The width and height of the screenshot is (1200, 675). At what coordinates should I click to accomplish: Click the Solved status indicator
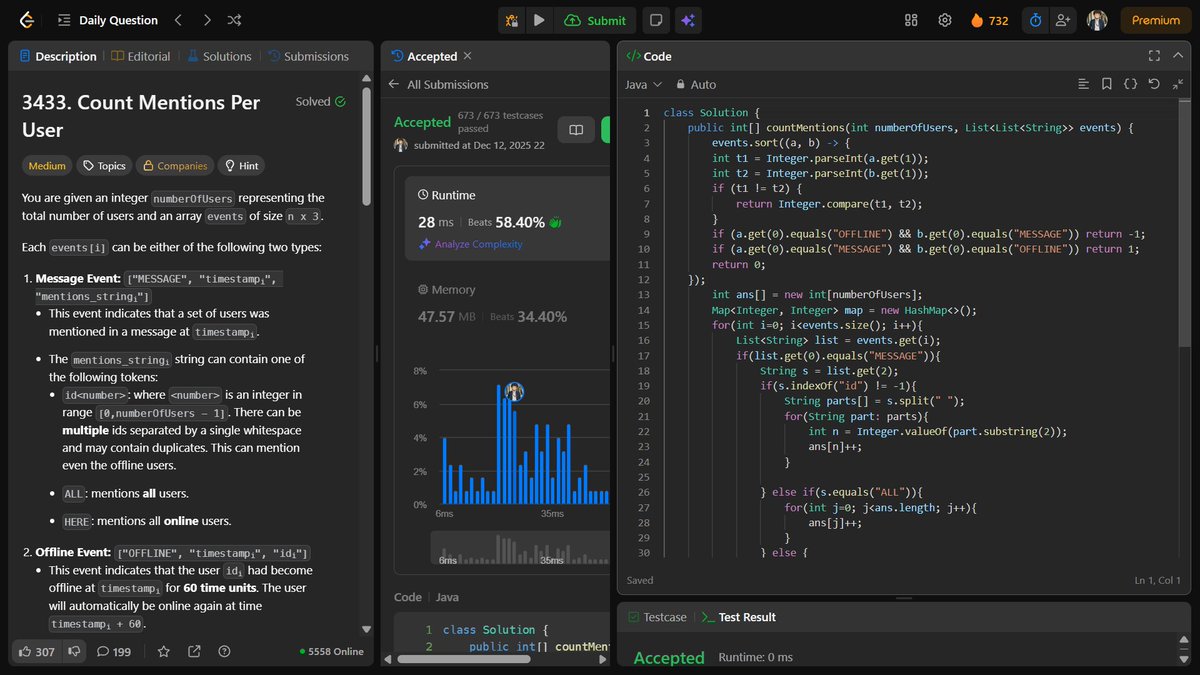click(321, 101)
